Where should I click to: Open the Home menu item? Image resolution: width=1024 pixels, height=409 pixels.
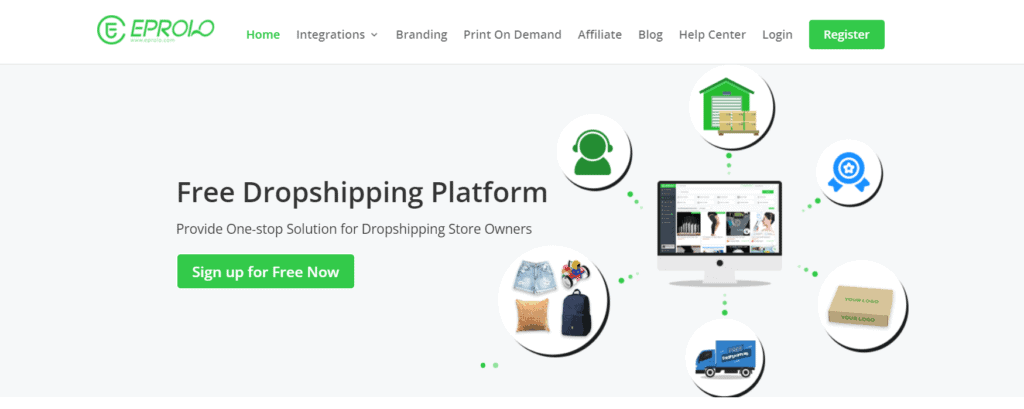click(263, 35)
